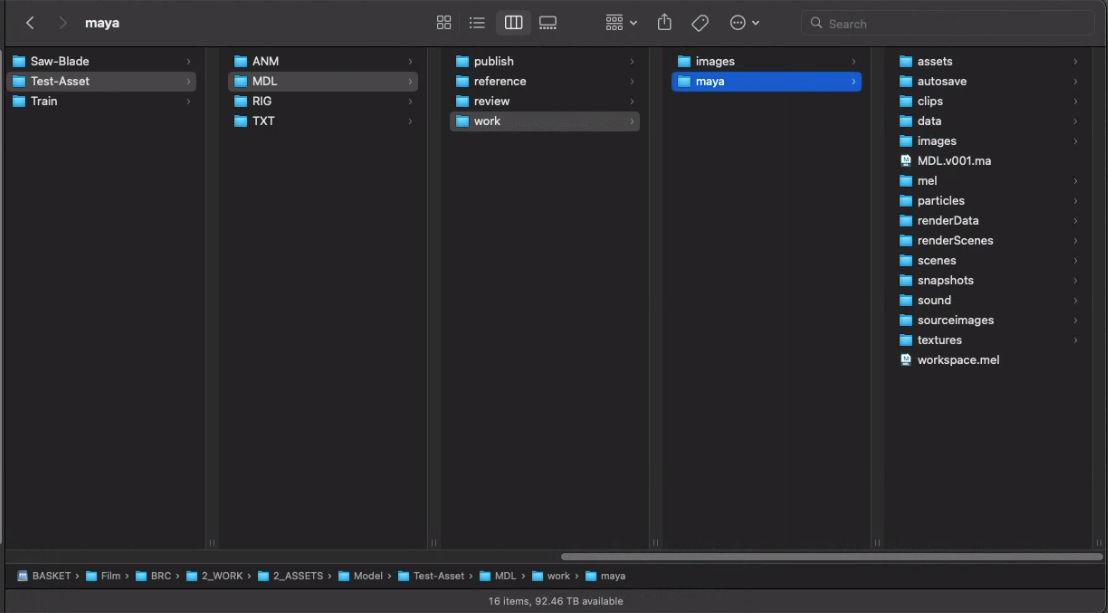Select the publish folder
This screenshot has width=1108, height=613.
[x=493, y=61]
